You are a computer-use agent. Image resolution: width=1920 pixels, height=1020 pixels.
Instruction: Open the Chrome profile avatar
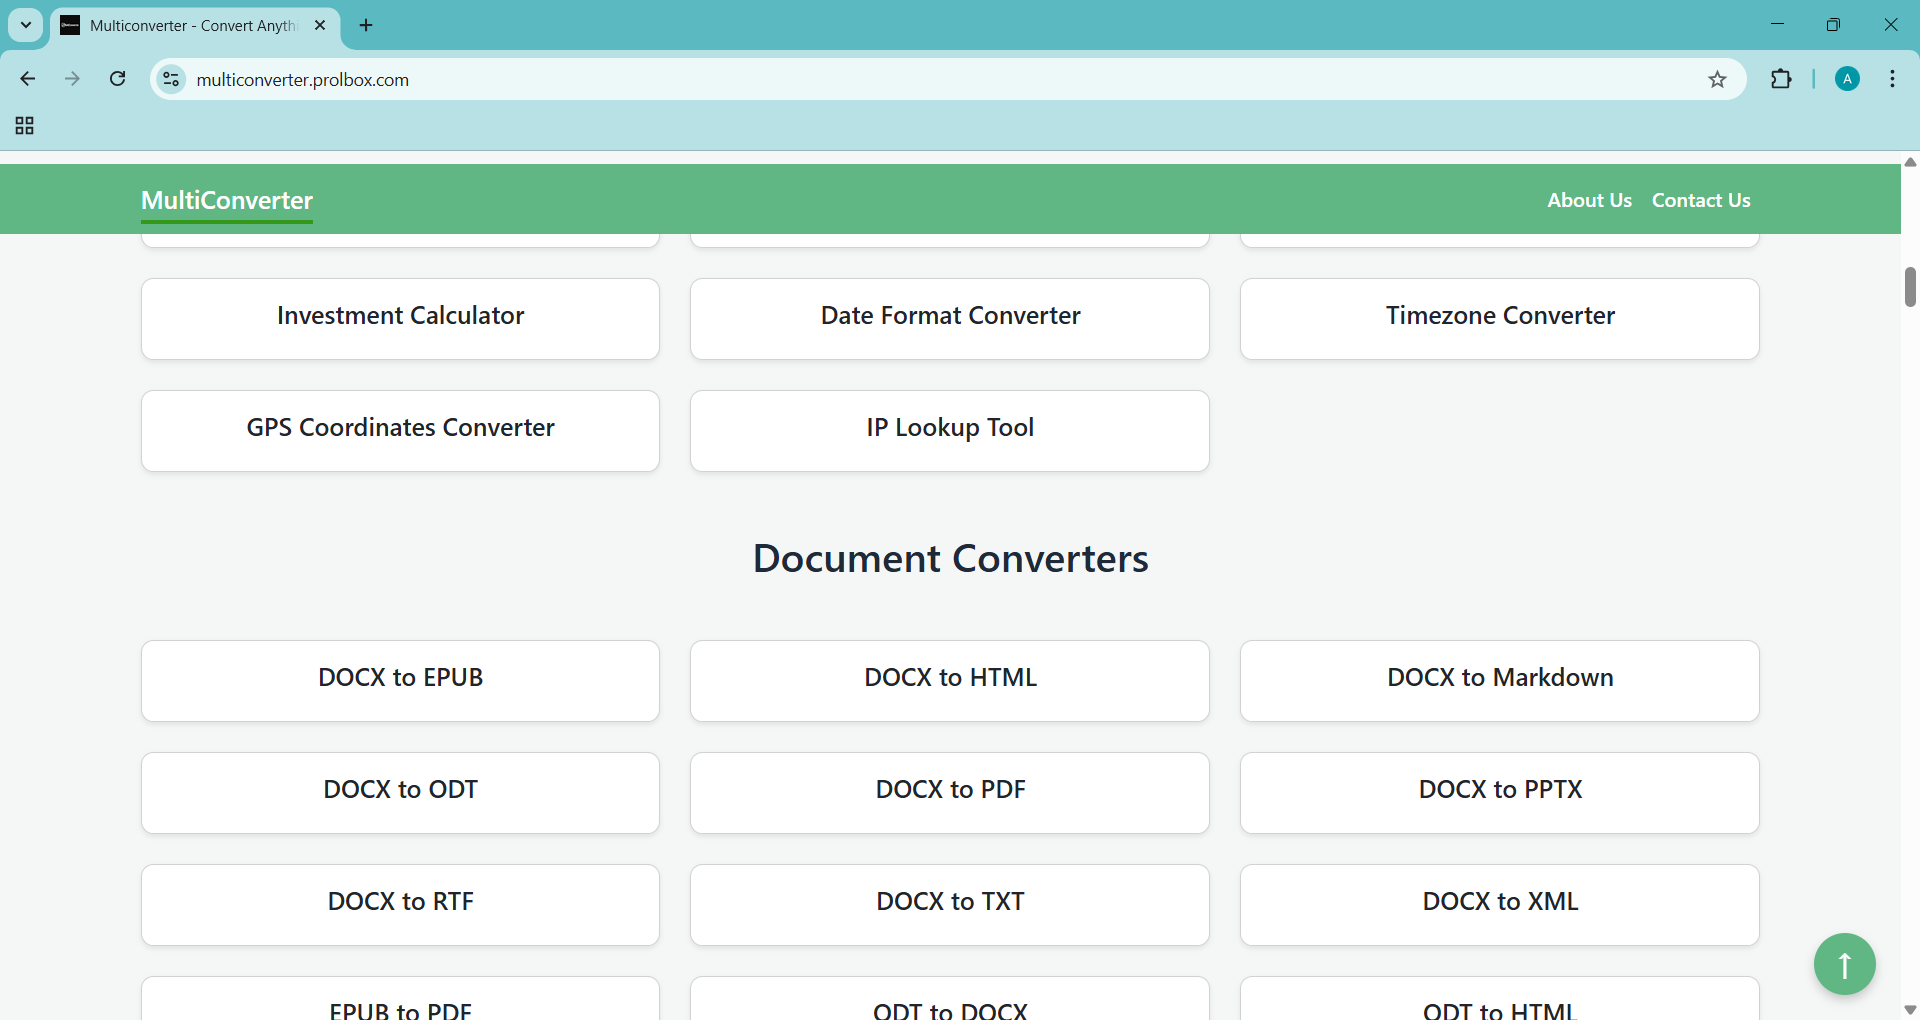[x=1847, y=79]
